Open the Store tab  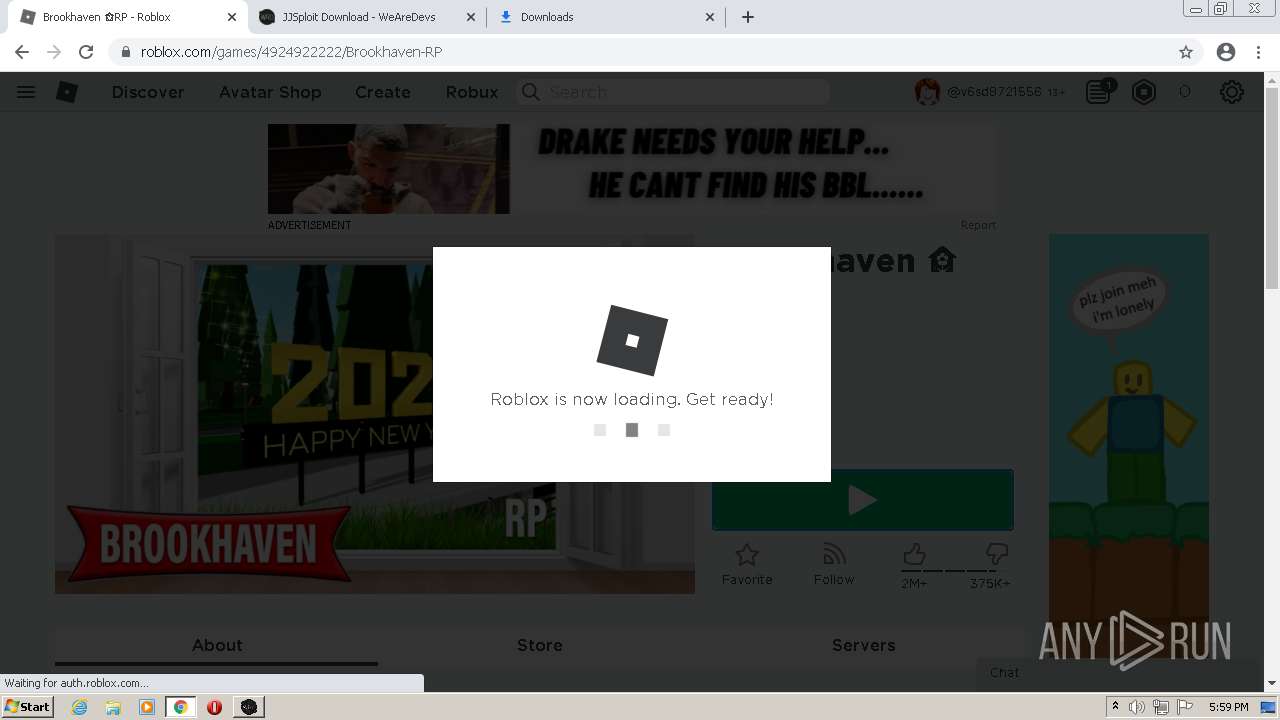tap(540, 645)
